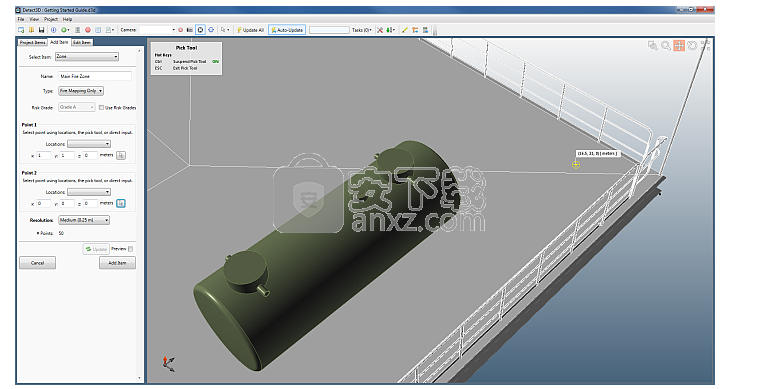Click the save disk icon in toolbar
The width and height of the screenshot is (763, 389).
click(x=41, y=30)
